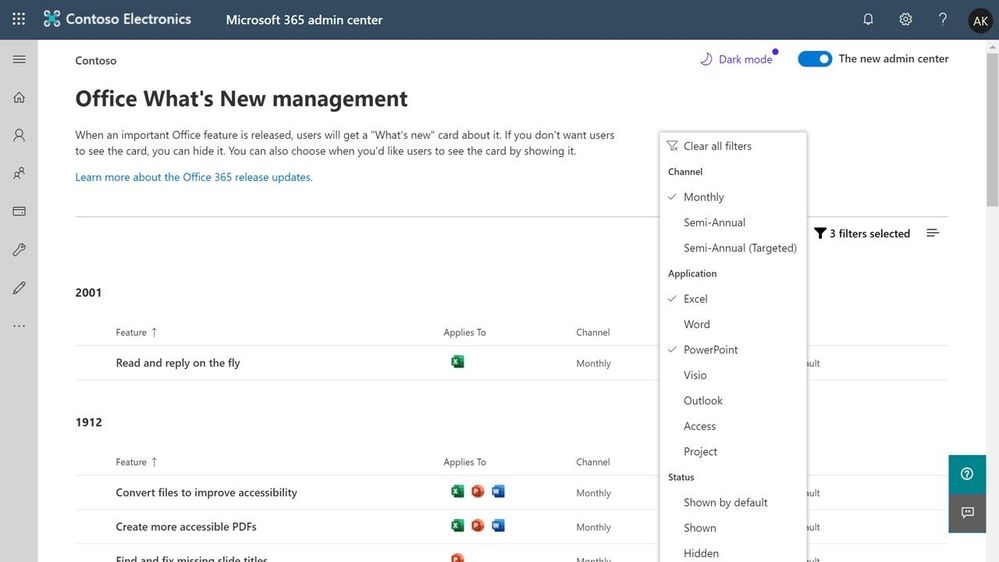The height and width of the screenshot is (562, 999).
Task: Open the help question mark in header
Action: coord(942,19)
